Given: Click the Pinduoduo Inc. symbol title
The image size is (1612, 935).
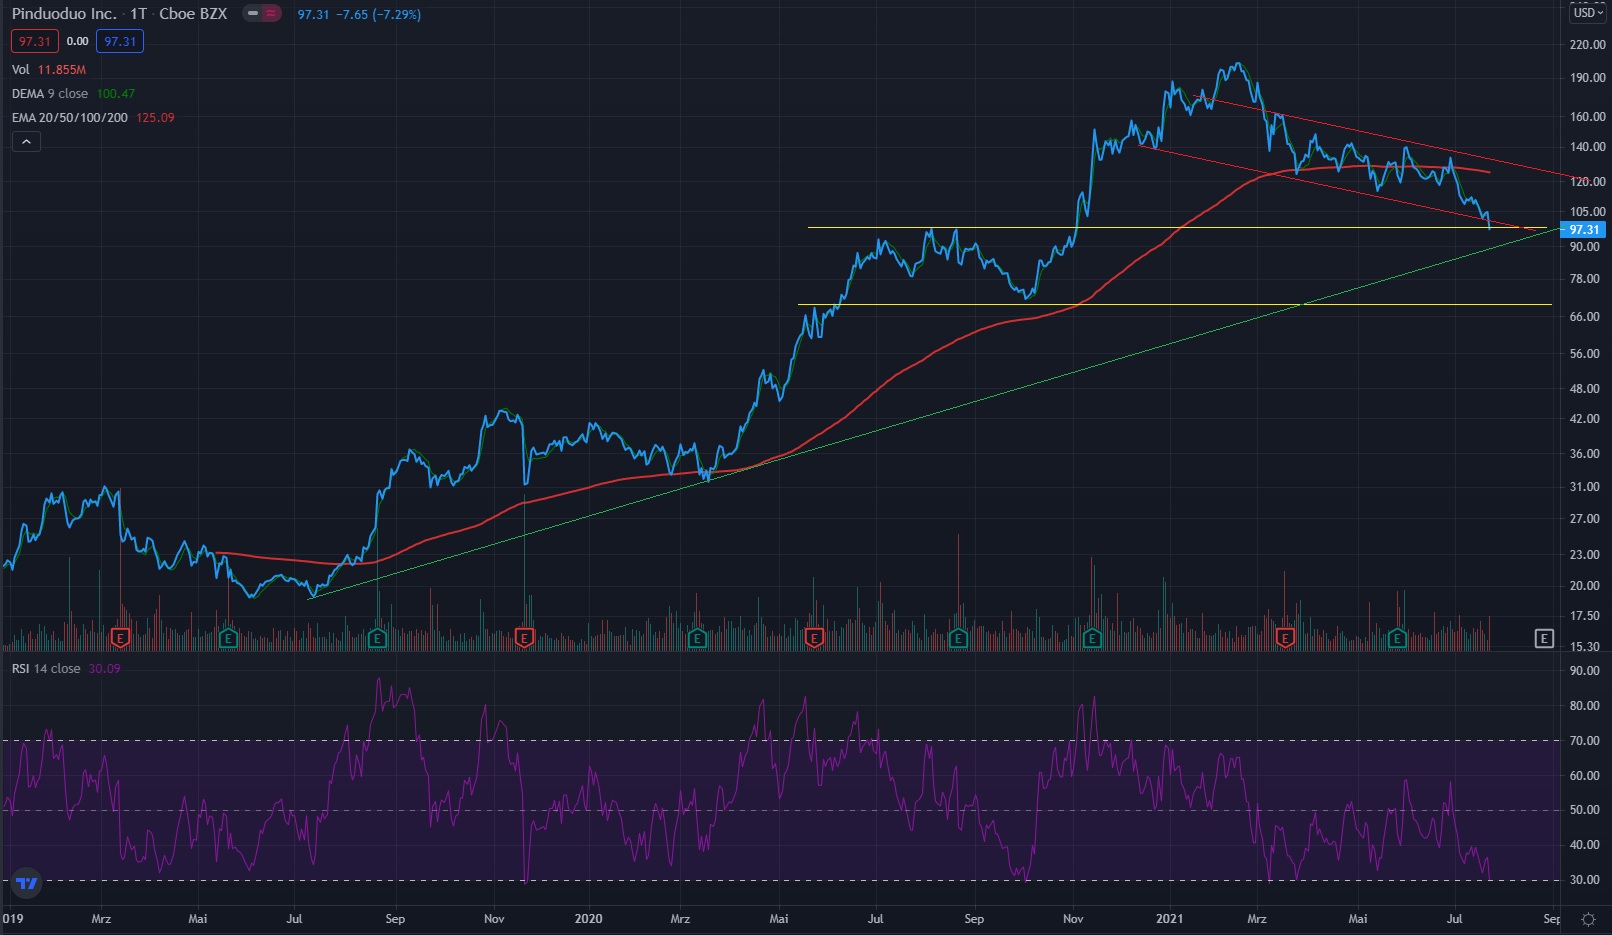Looking at the screenshot, I should coord(64,14).
